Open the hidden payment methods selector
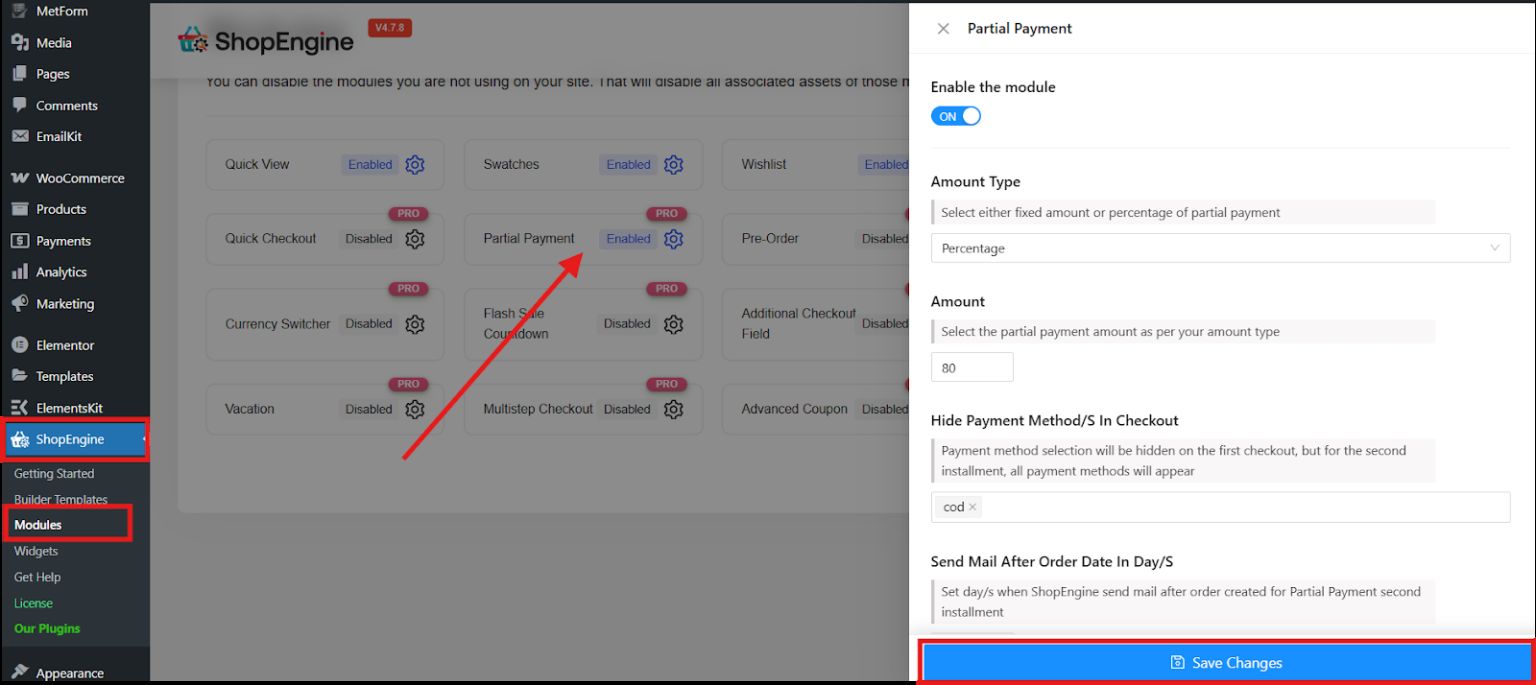This screenshot has width=1536, height=685. click(1240, 507)
